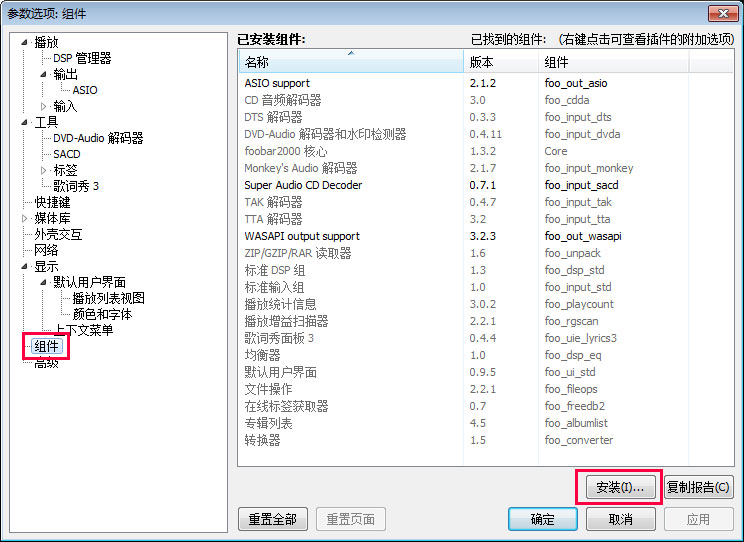The height and width of the screenshot is (542, 744).
Task: Collapse the 默认用户界面 tree node
Action: tap(44, 282)
